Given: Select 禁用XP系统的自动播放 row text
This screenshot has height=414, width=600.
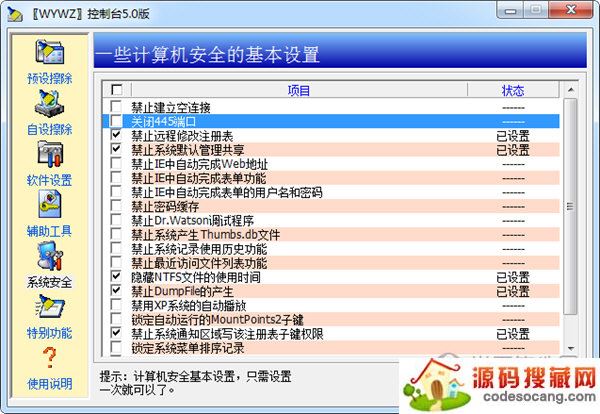Looking at the screenshot, I should [x=189, y=306].
